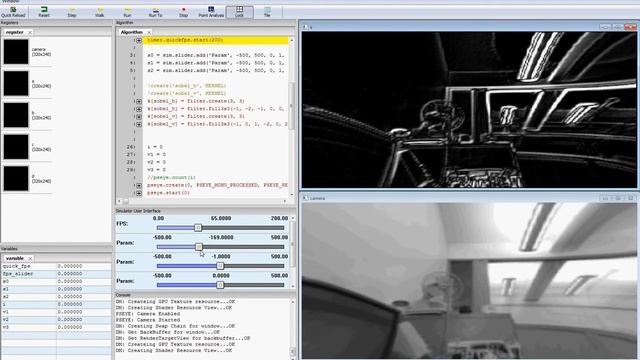The height and width of the screenshot is (360, 640).
Task: Click the Quick Reload toolbar icon
Action: click(13, 12)
